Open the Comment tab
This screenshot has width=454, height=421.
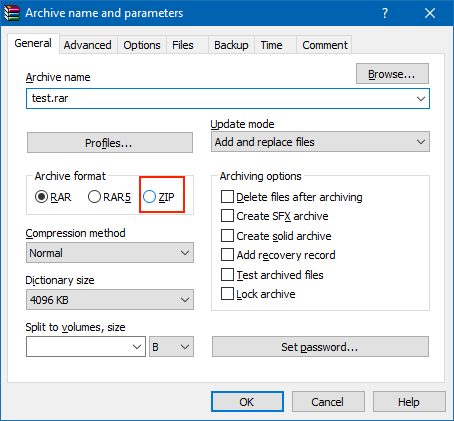(325, 45)
